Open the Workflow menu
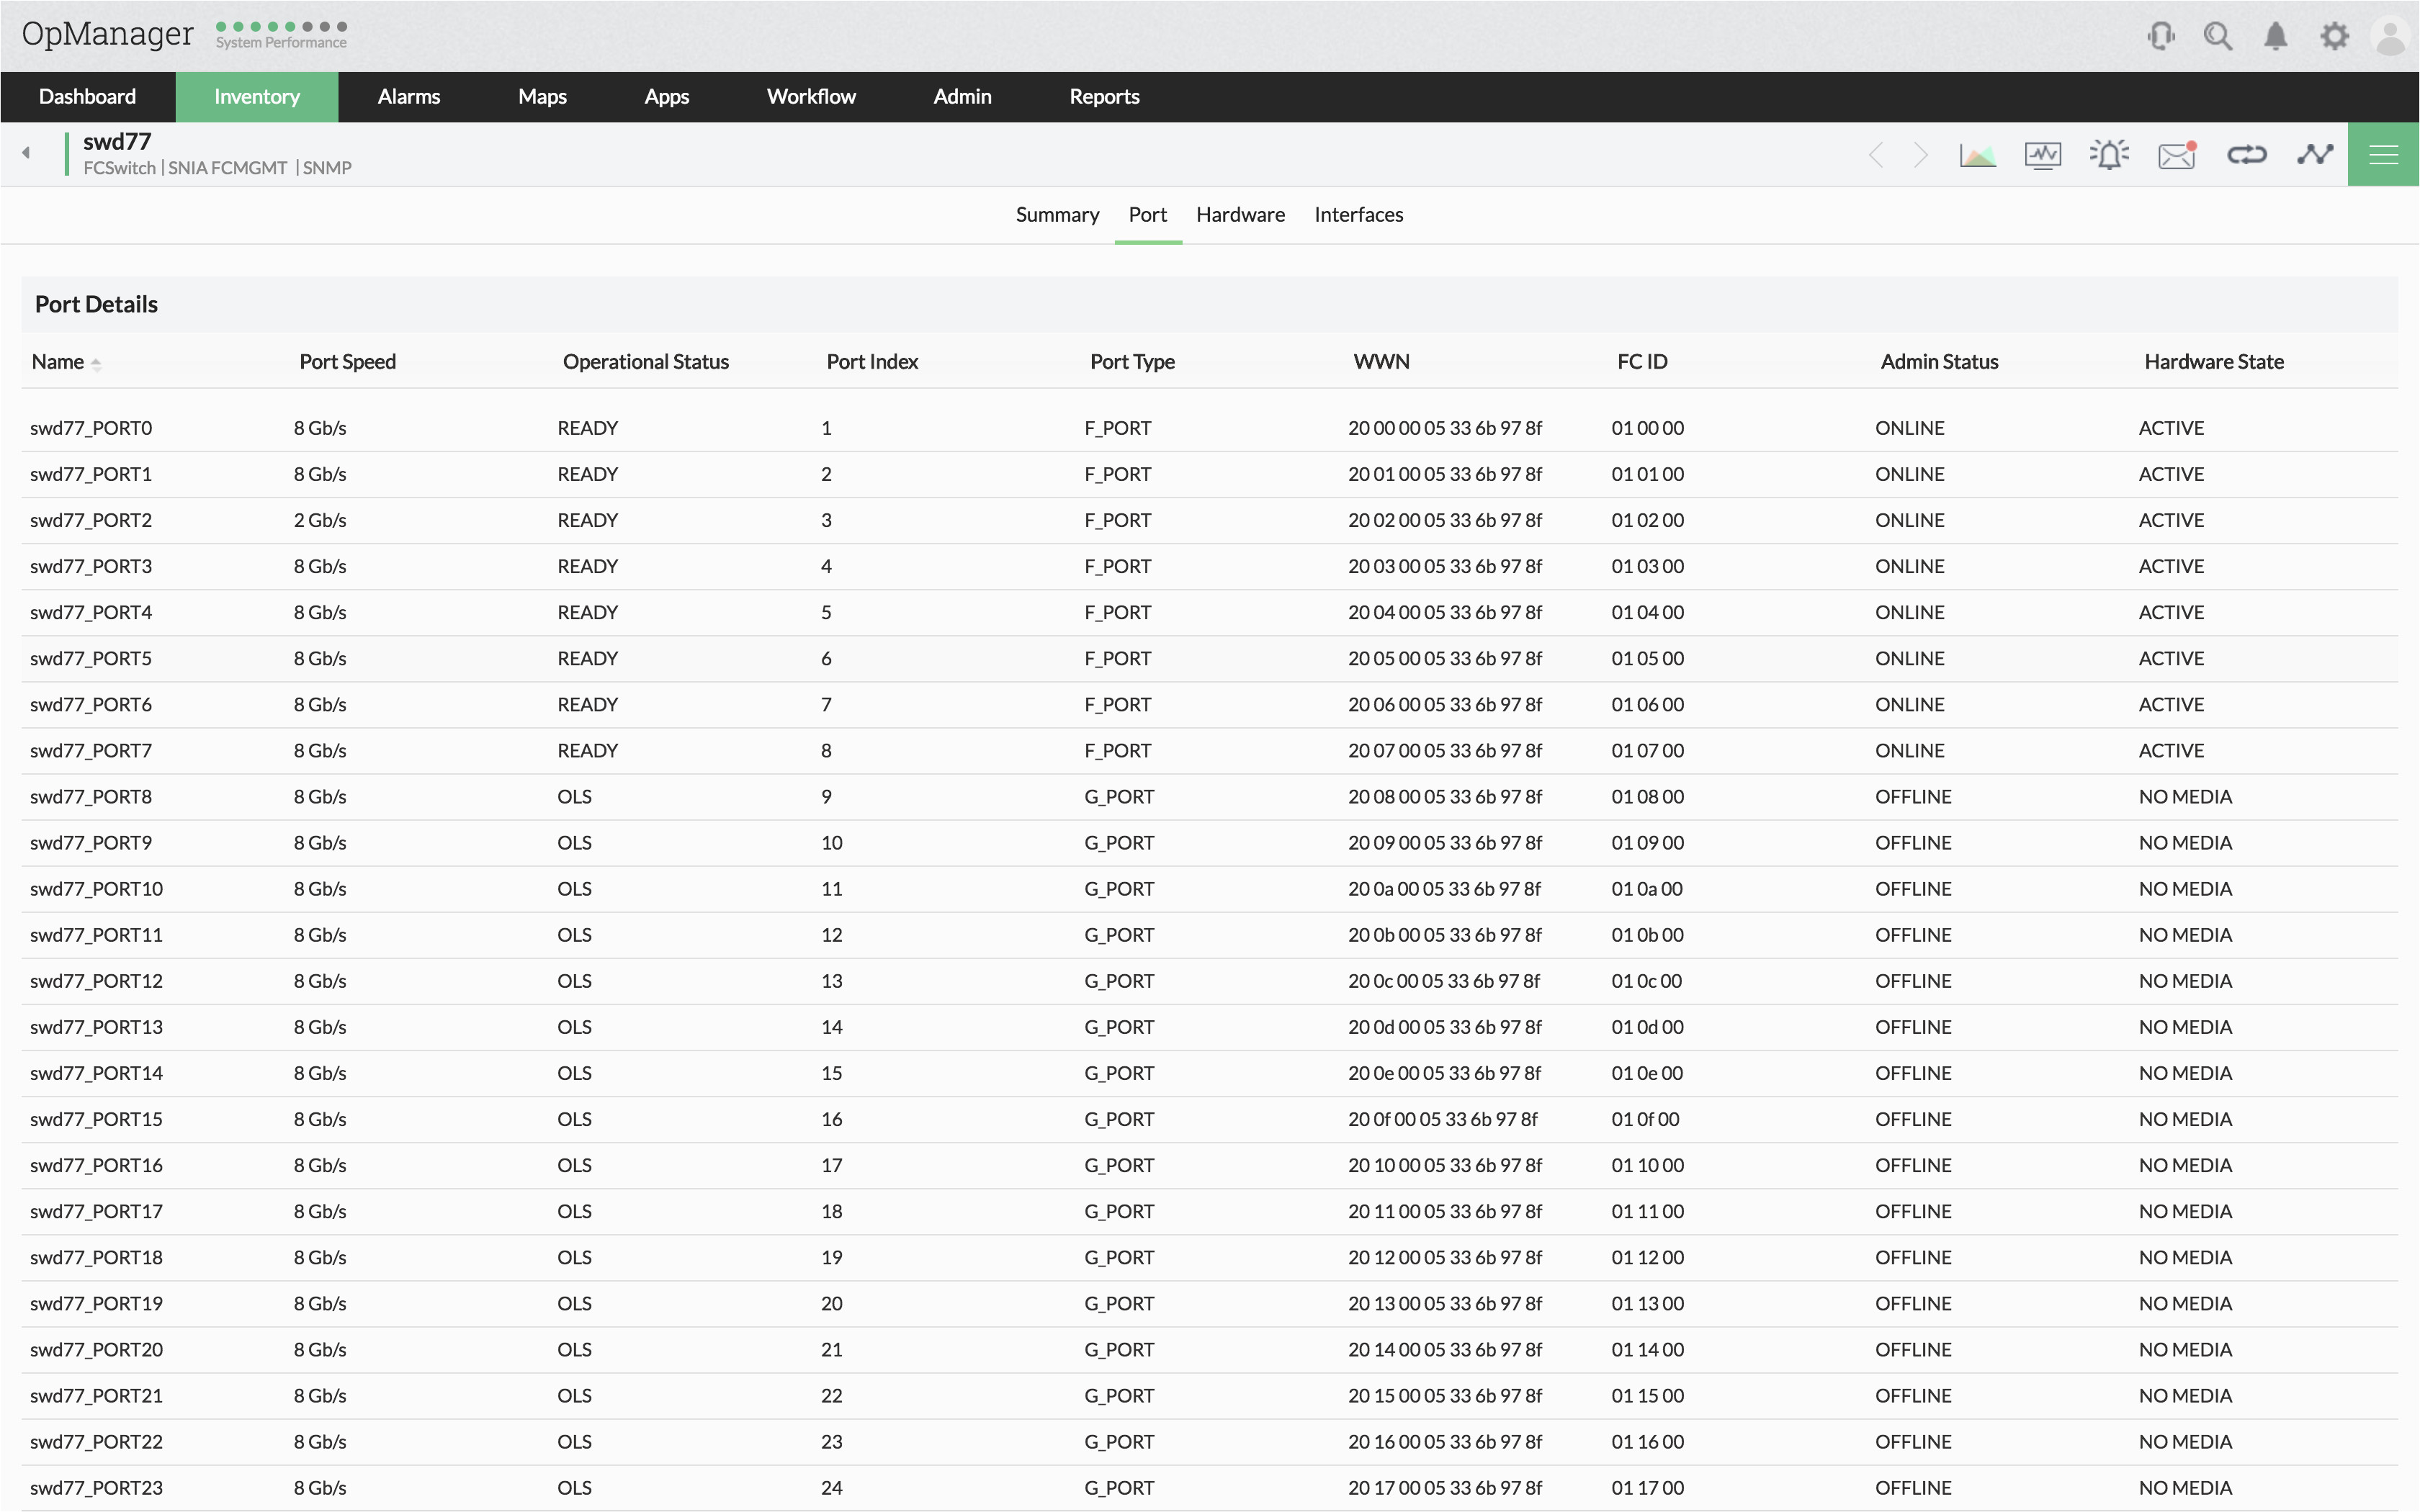Screen dimensions: 2420x1512 point(811,97)
